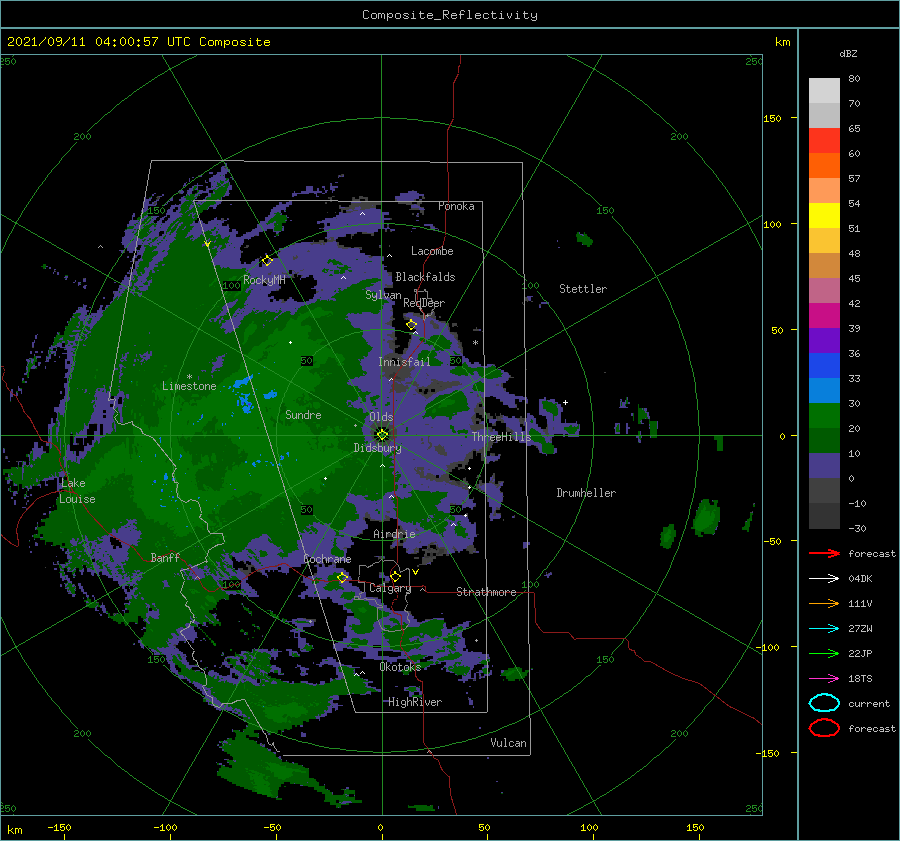The image size is (900, 841).
Task: Click the Ponoka city label
Action: [456, 206]
